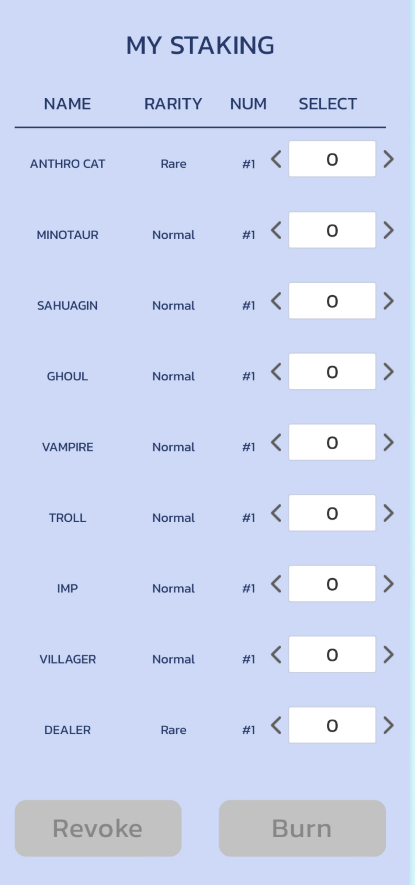Screen dimensions: 415x885
Task: Select the IMP quantity input field
Action: pos(332,584)
